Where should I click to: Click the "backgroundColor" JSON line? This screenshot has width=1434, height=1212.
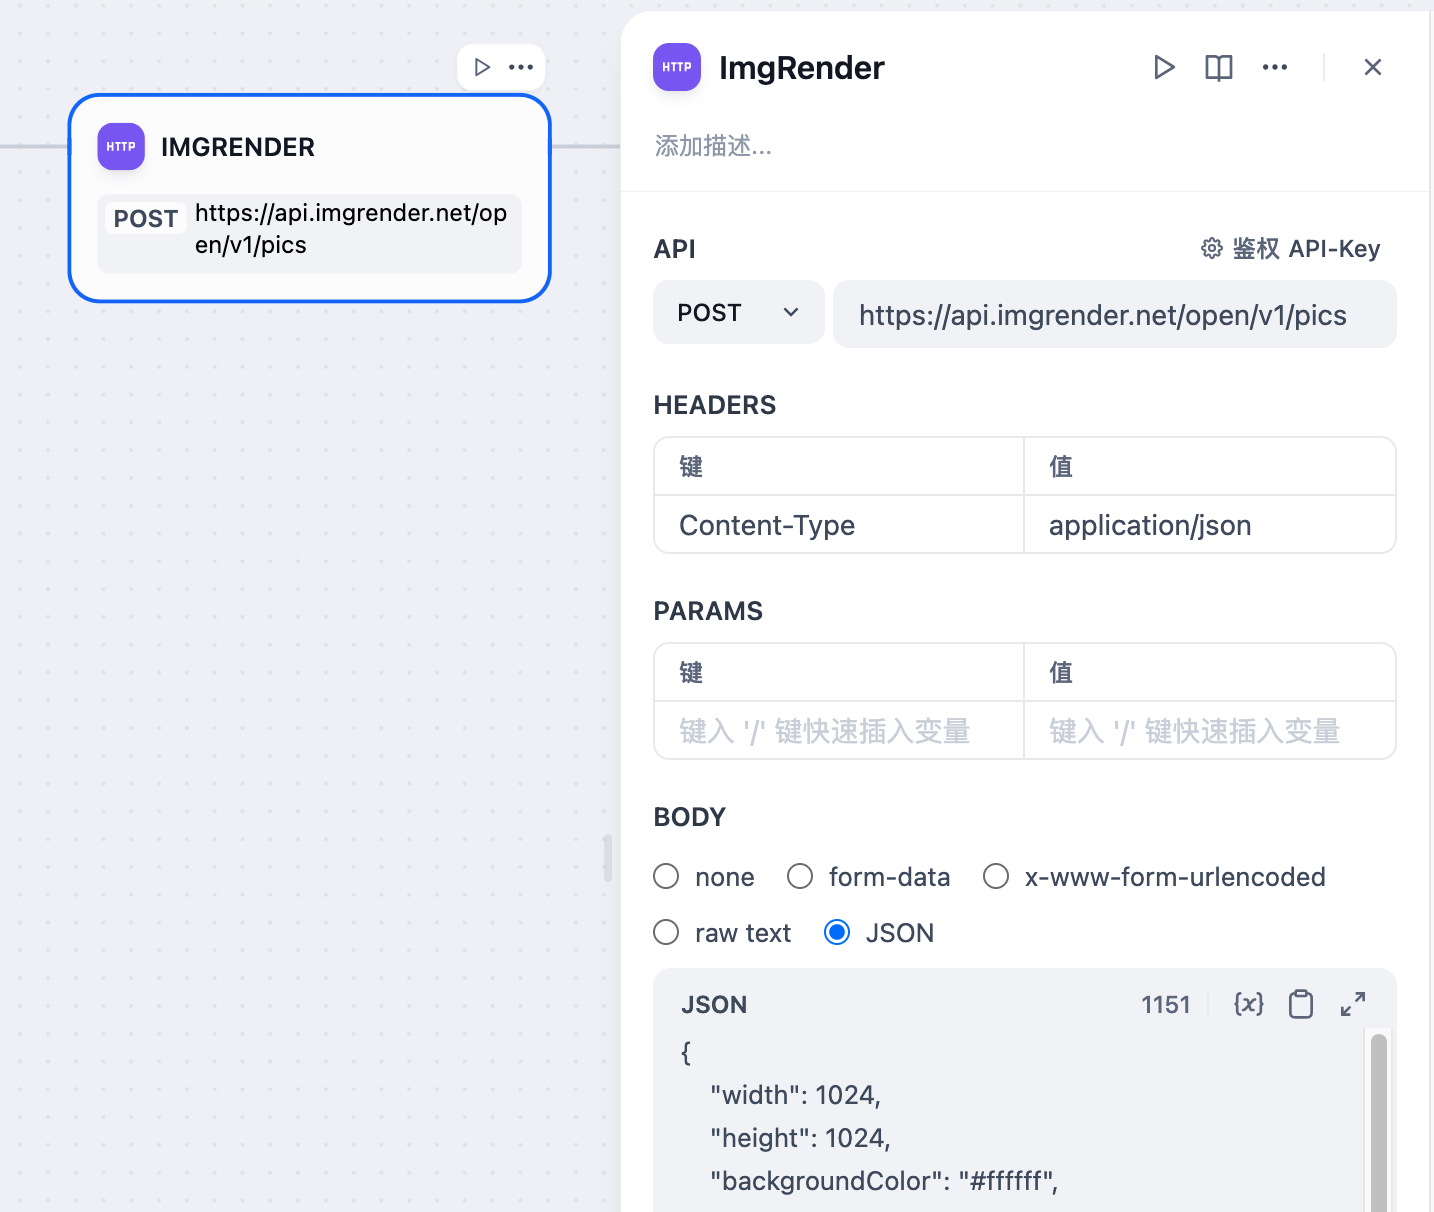[884, 1181]
